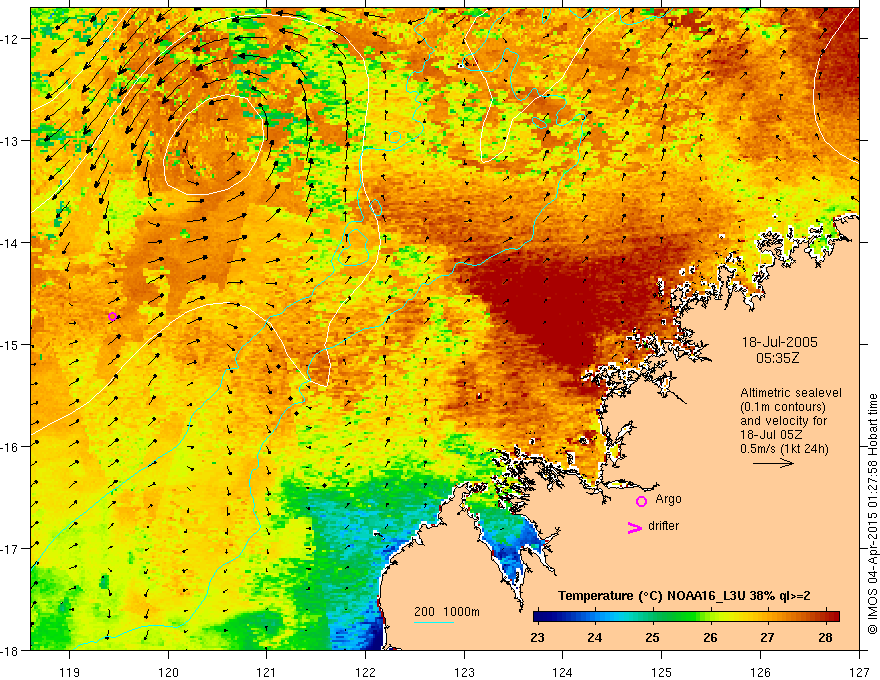
Task: Click the '200 1000m' depth label
Action: pos(447,612)
